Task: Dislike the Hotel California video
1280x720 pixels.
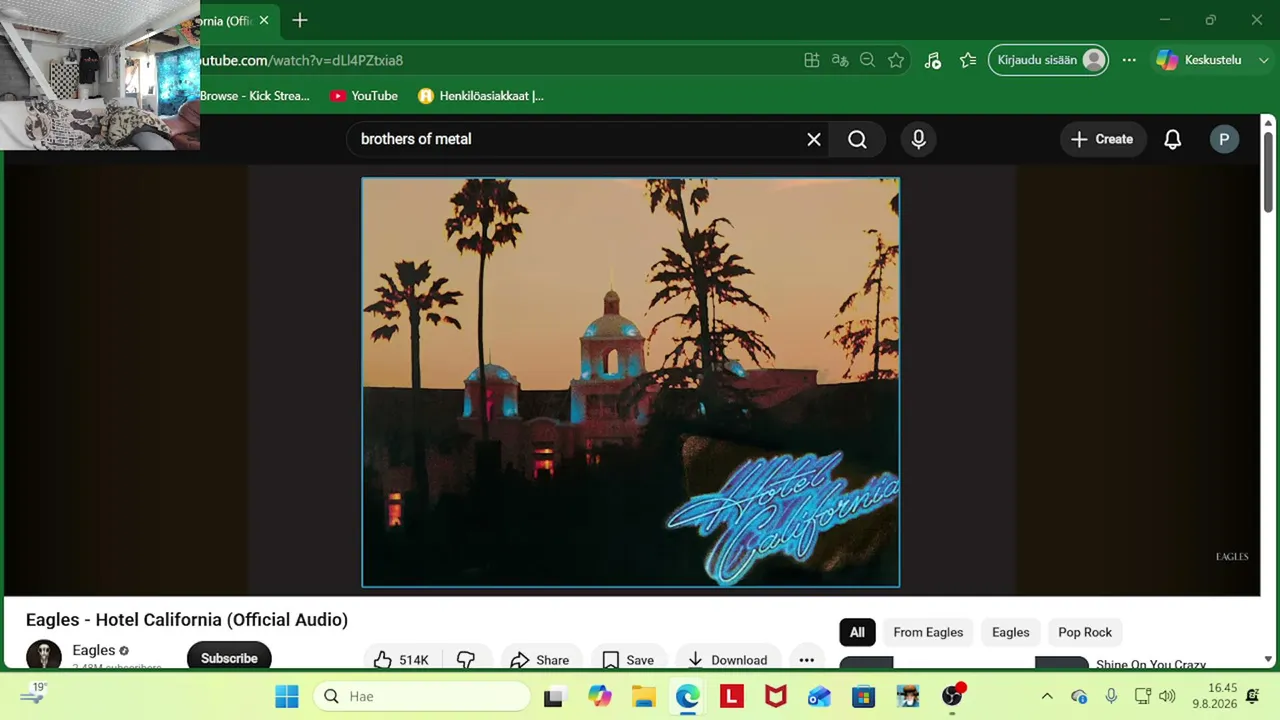Action: point(466,659)
